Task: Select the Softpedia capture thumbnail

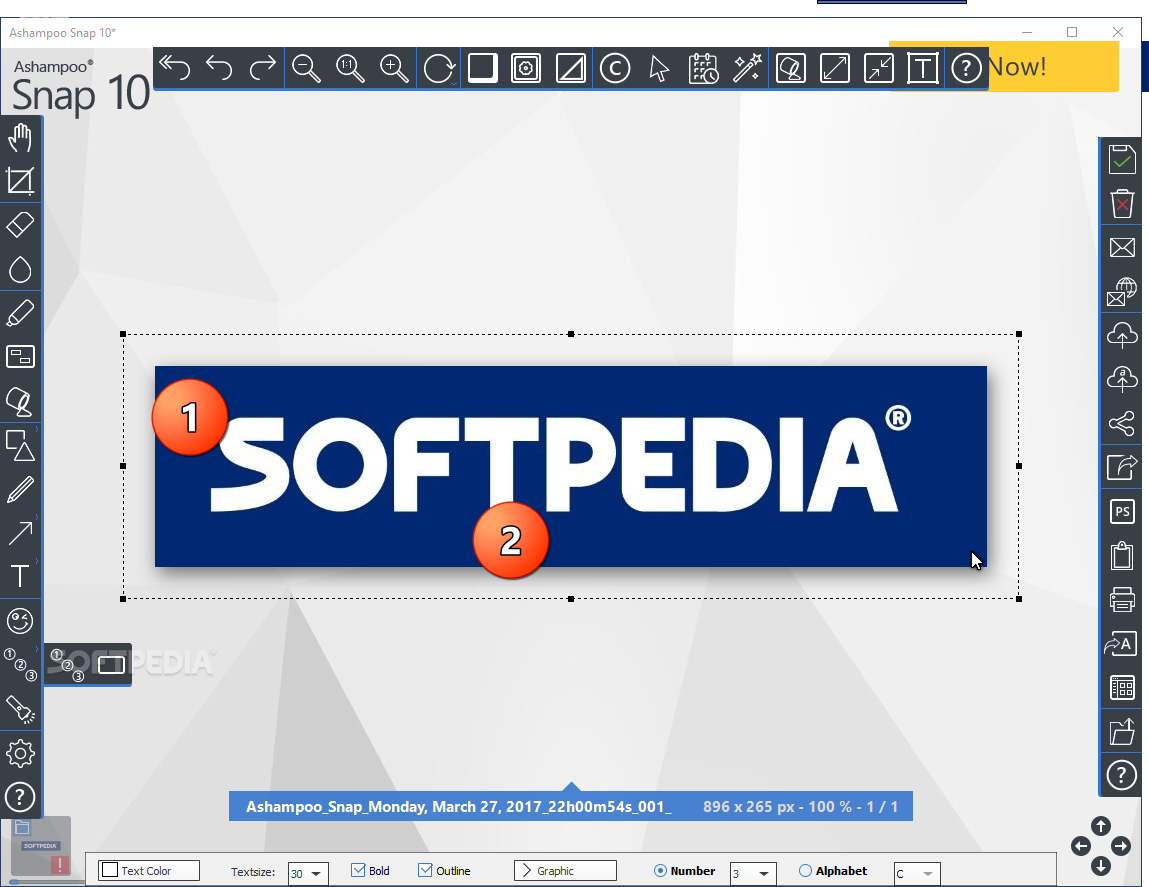Action: [x=41, y=847]
